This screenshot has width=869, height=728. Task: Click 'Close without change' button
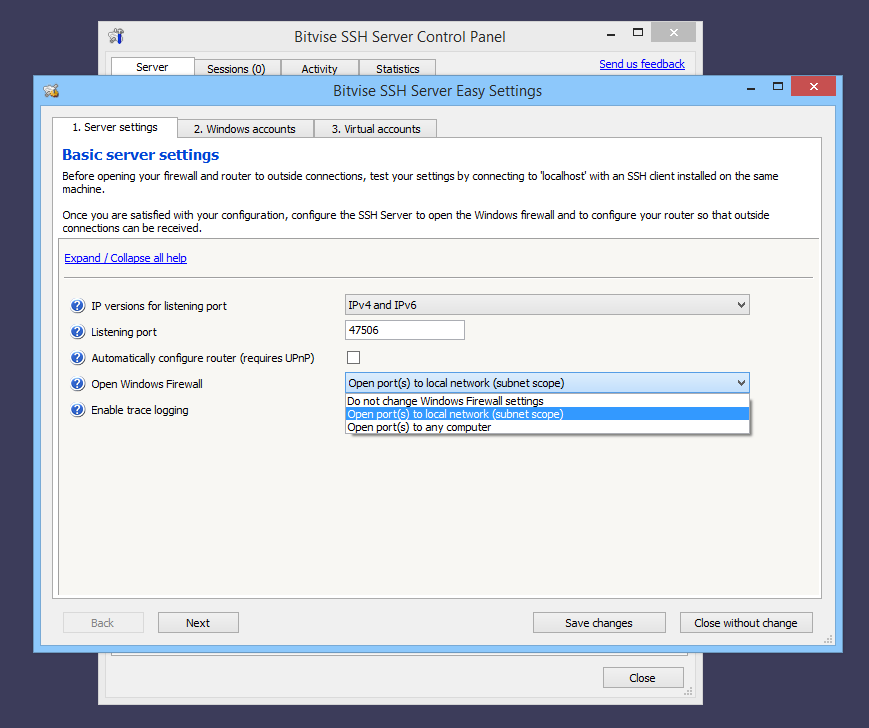pos(746,623)
